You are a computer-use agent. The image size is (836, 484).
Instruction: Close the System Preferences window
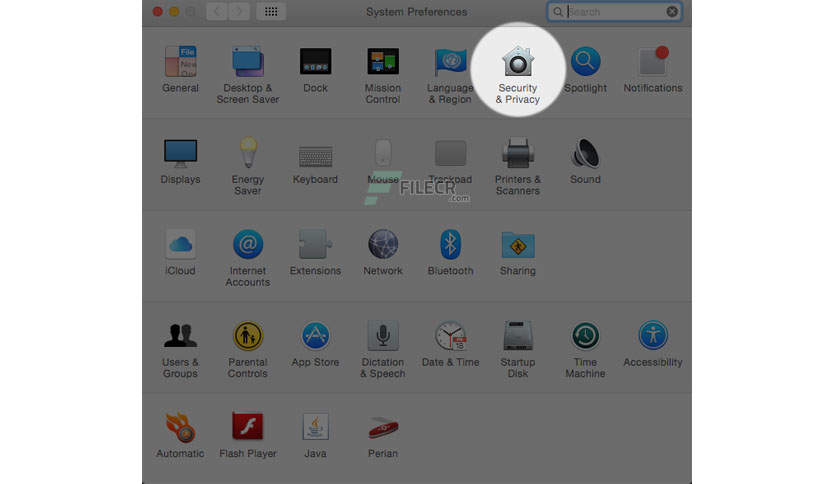(x=158, y=12)
